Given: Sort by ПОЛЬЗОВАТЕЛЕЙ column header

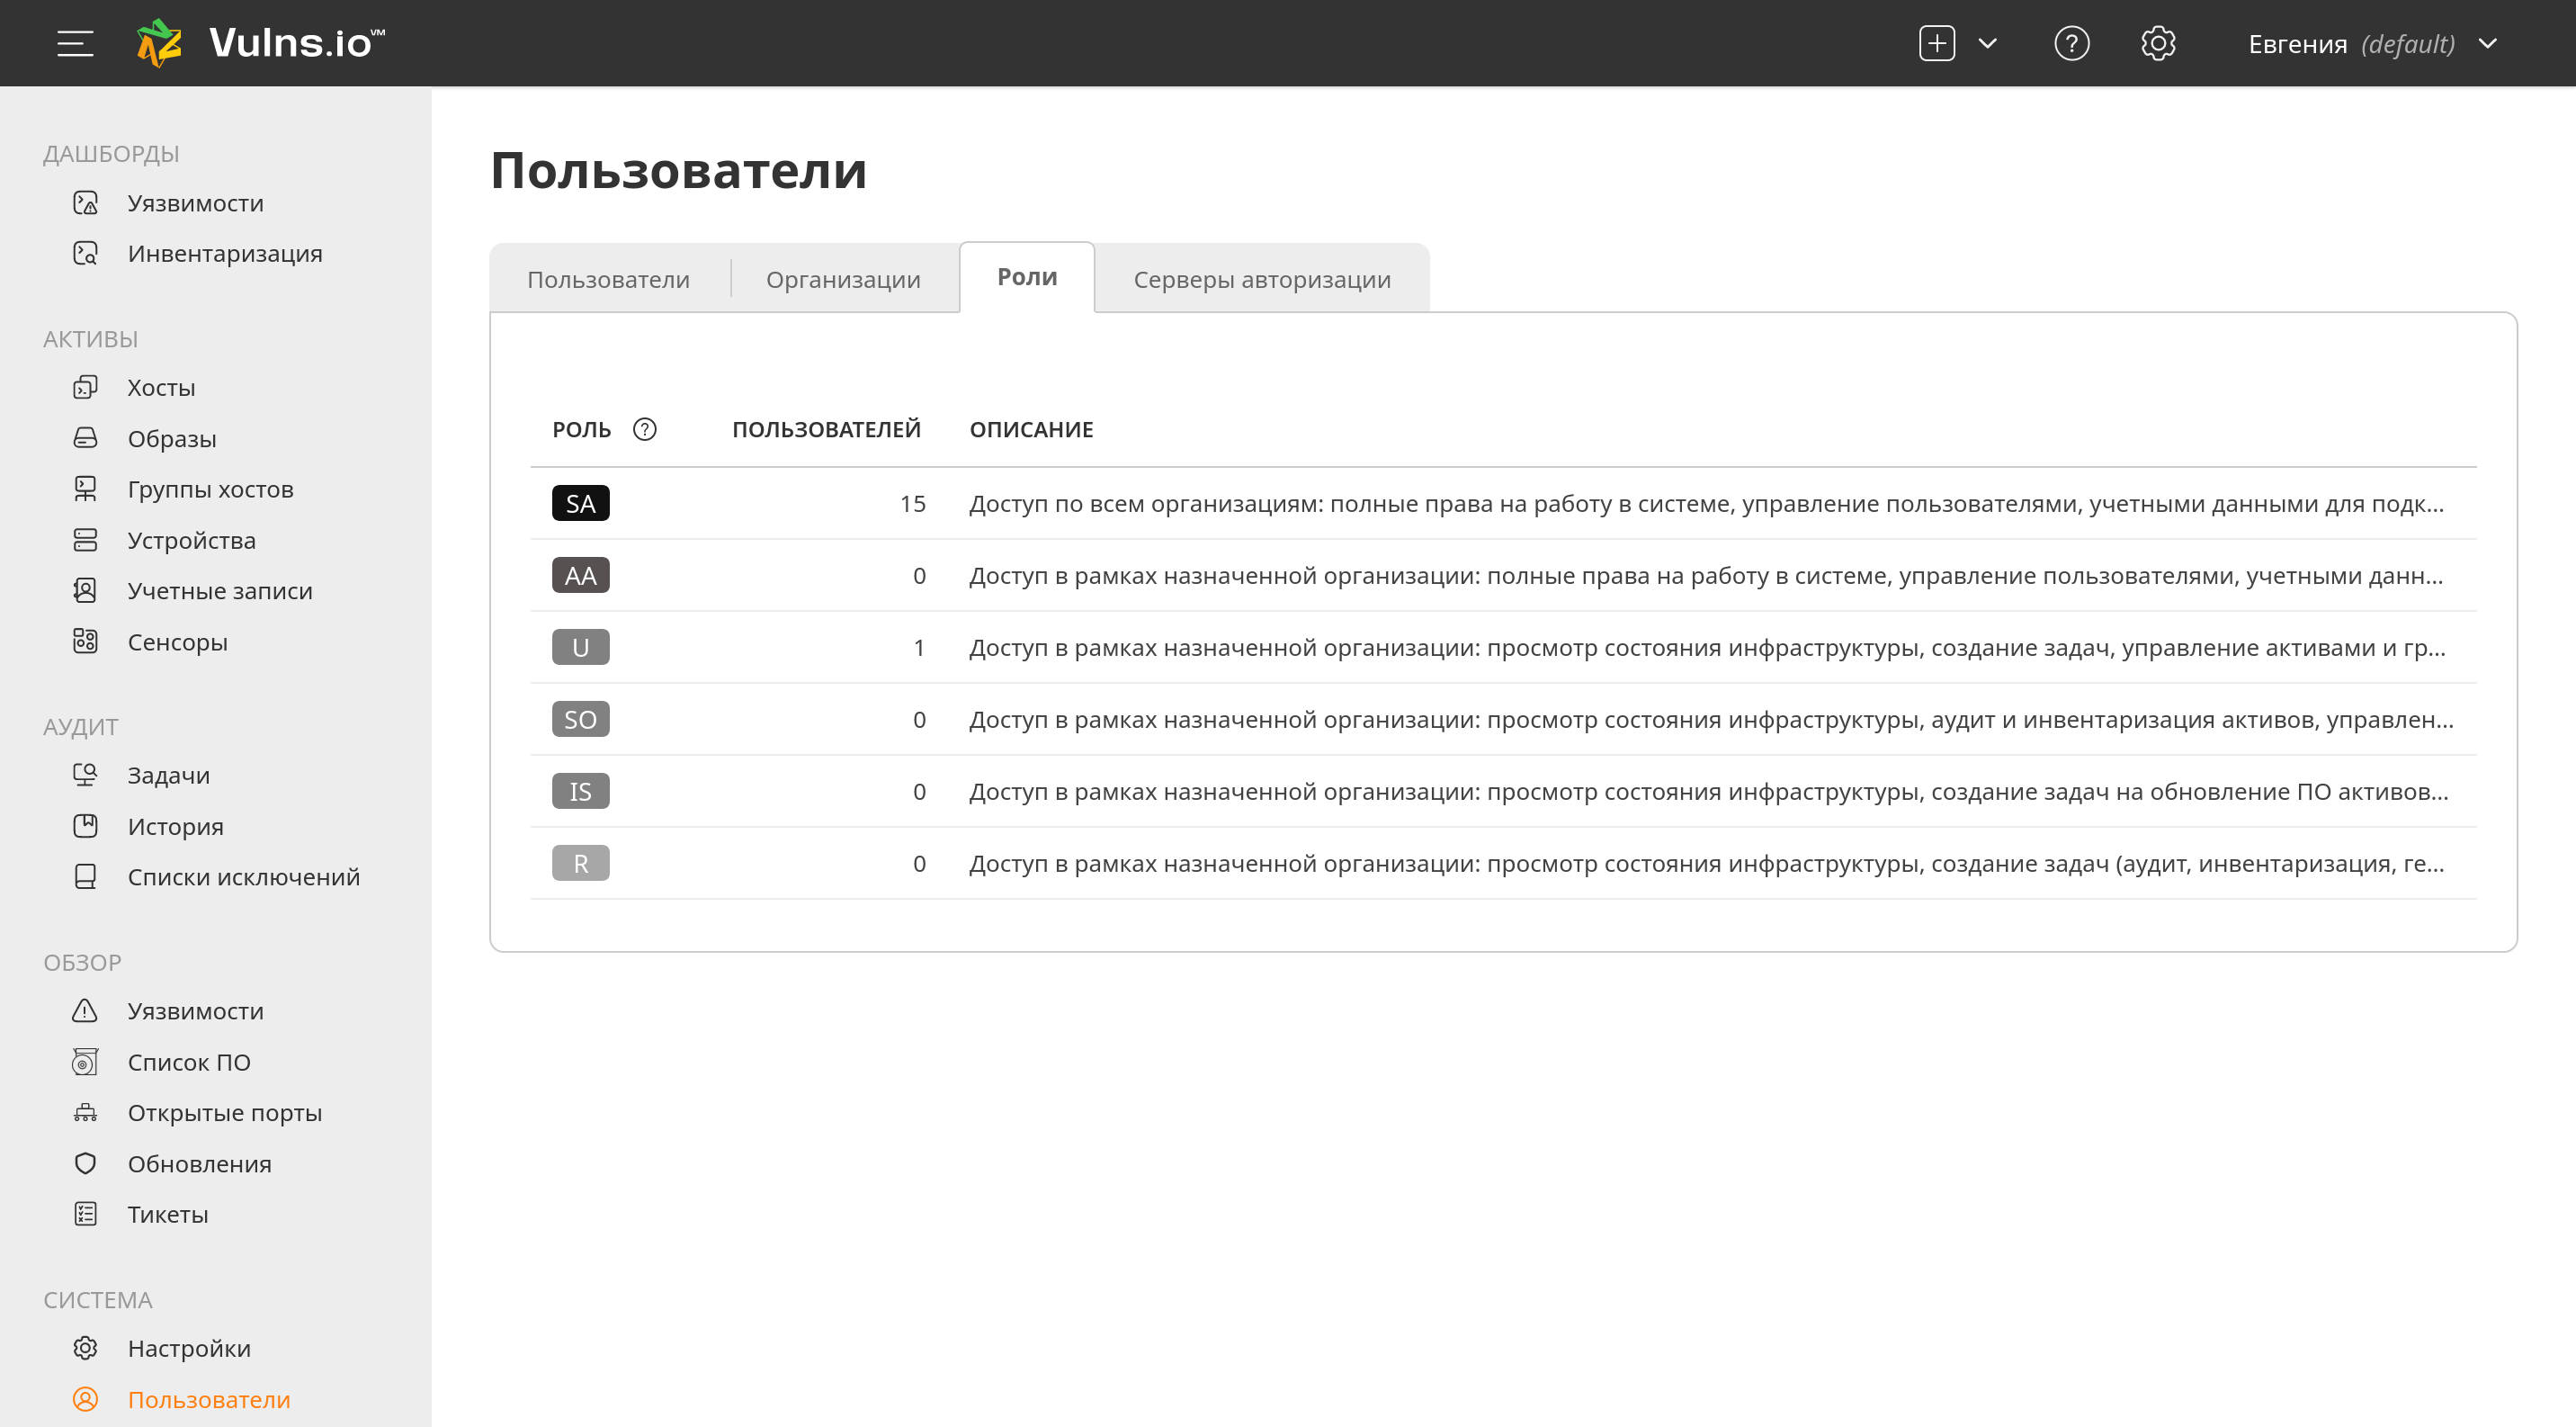Looking at the screenshot, I should click(826, 429).
